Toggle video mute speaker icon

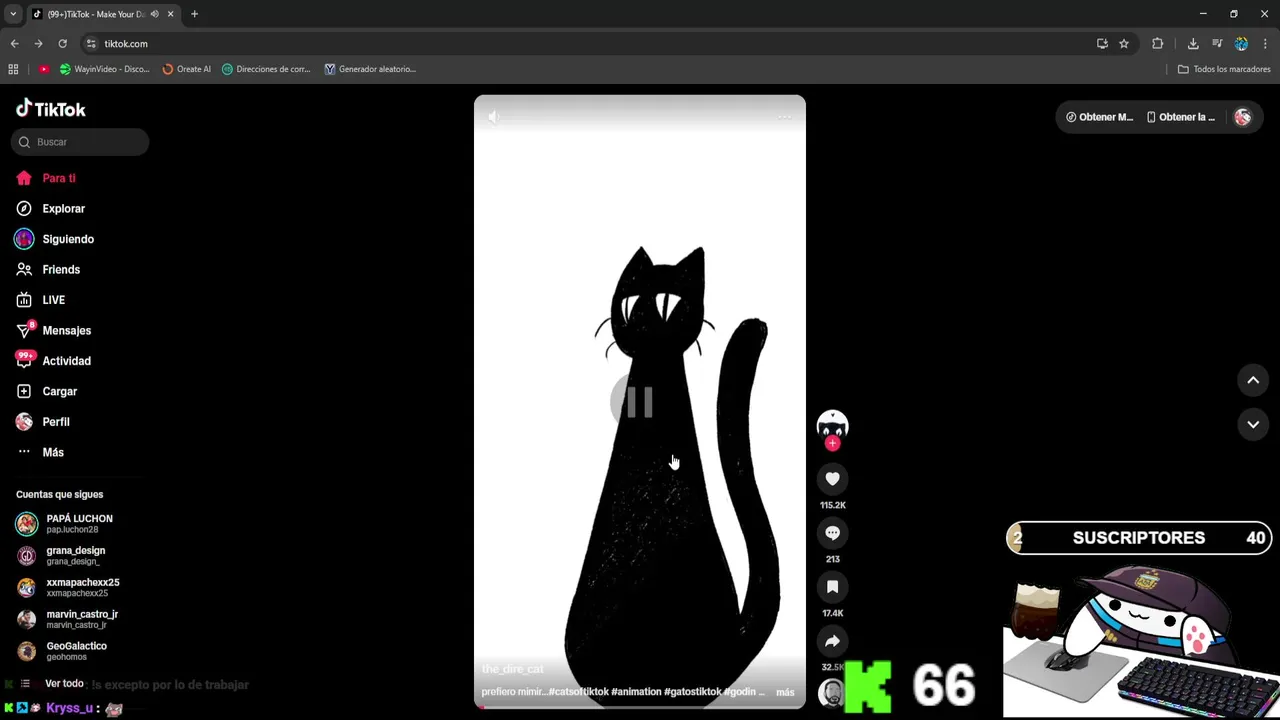(x=494, y=117)
